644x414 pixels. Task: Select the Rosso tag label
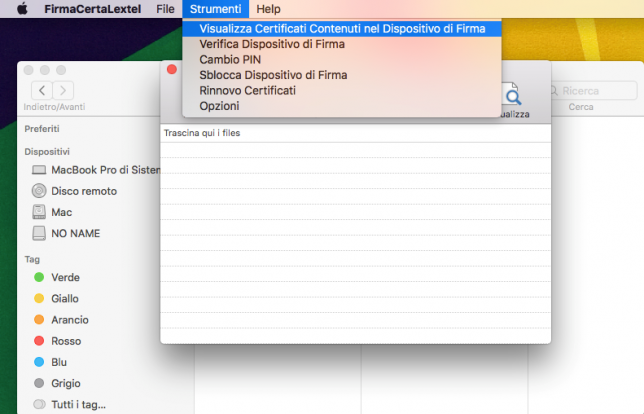point(66,341)
